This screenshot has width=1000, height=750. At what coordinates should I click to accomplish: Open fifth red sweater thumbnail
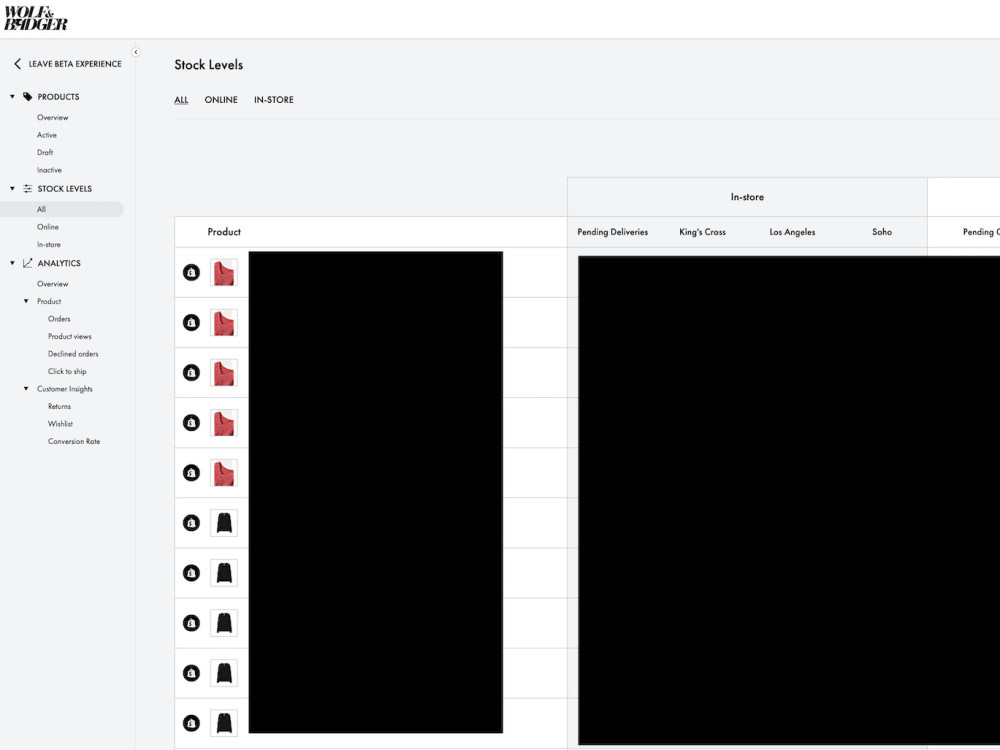pyautogui.click(x=224, y=473)
